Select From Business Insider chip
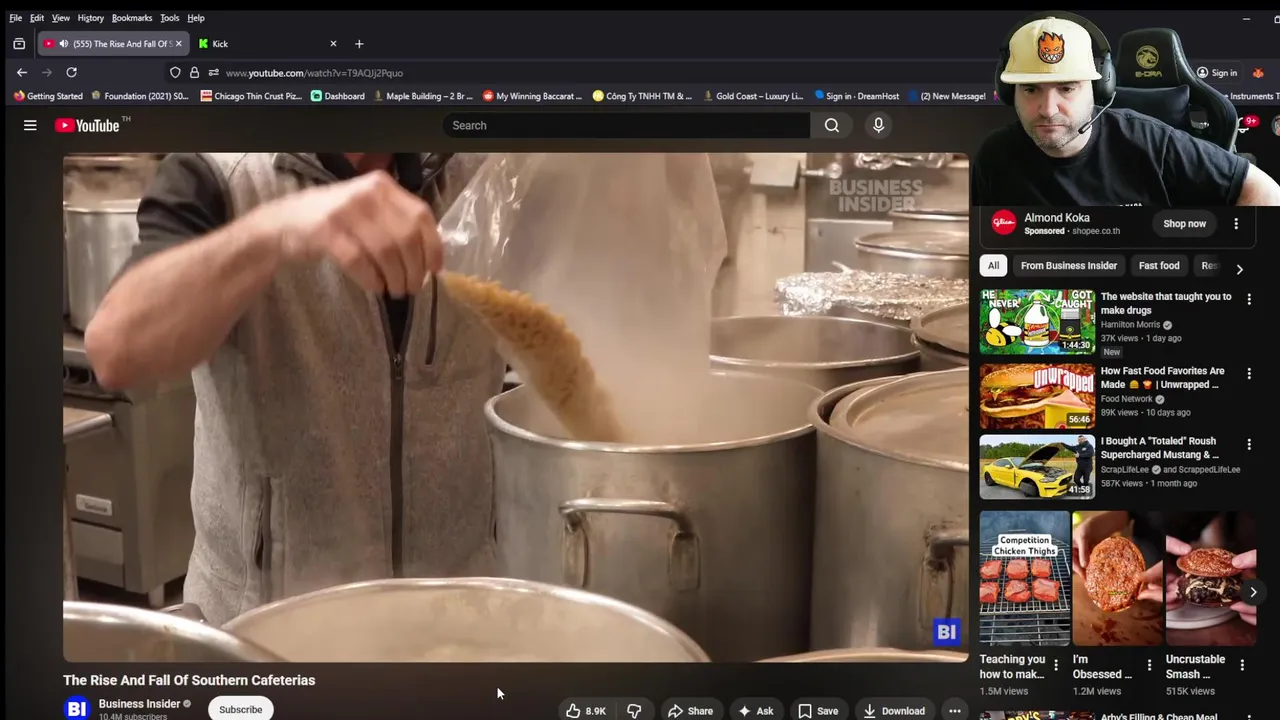This screenshot has height=720, width=1280. click(x=1069, y=266)
